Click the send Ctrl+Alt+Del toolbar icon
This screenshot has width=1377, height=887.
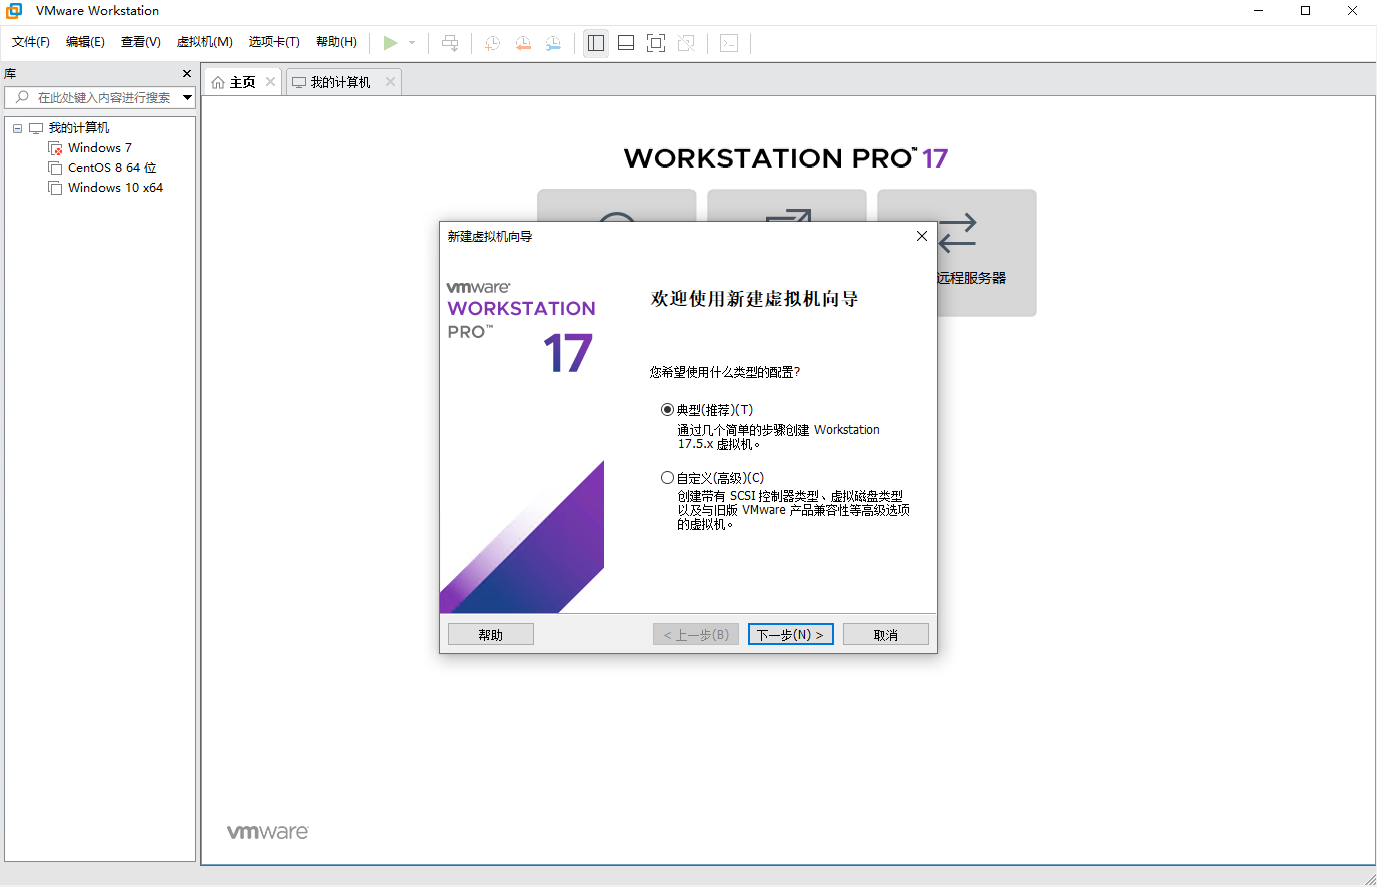[450, 43]
